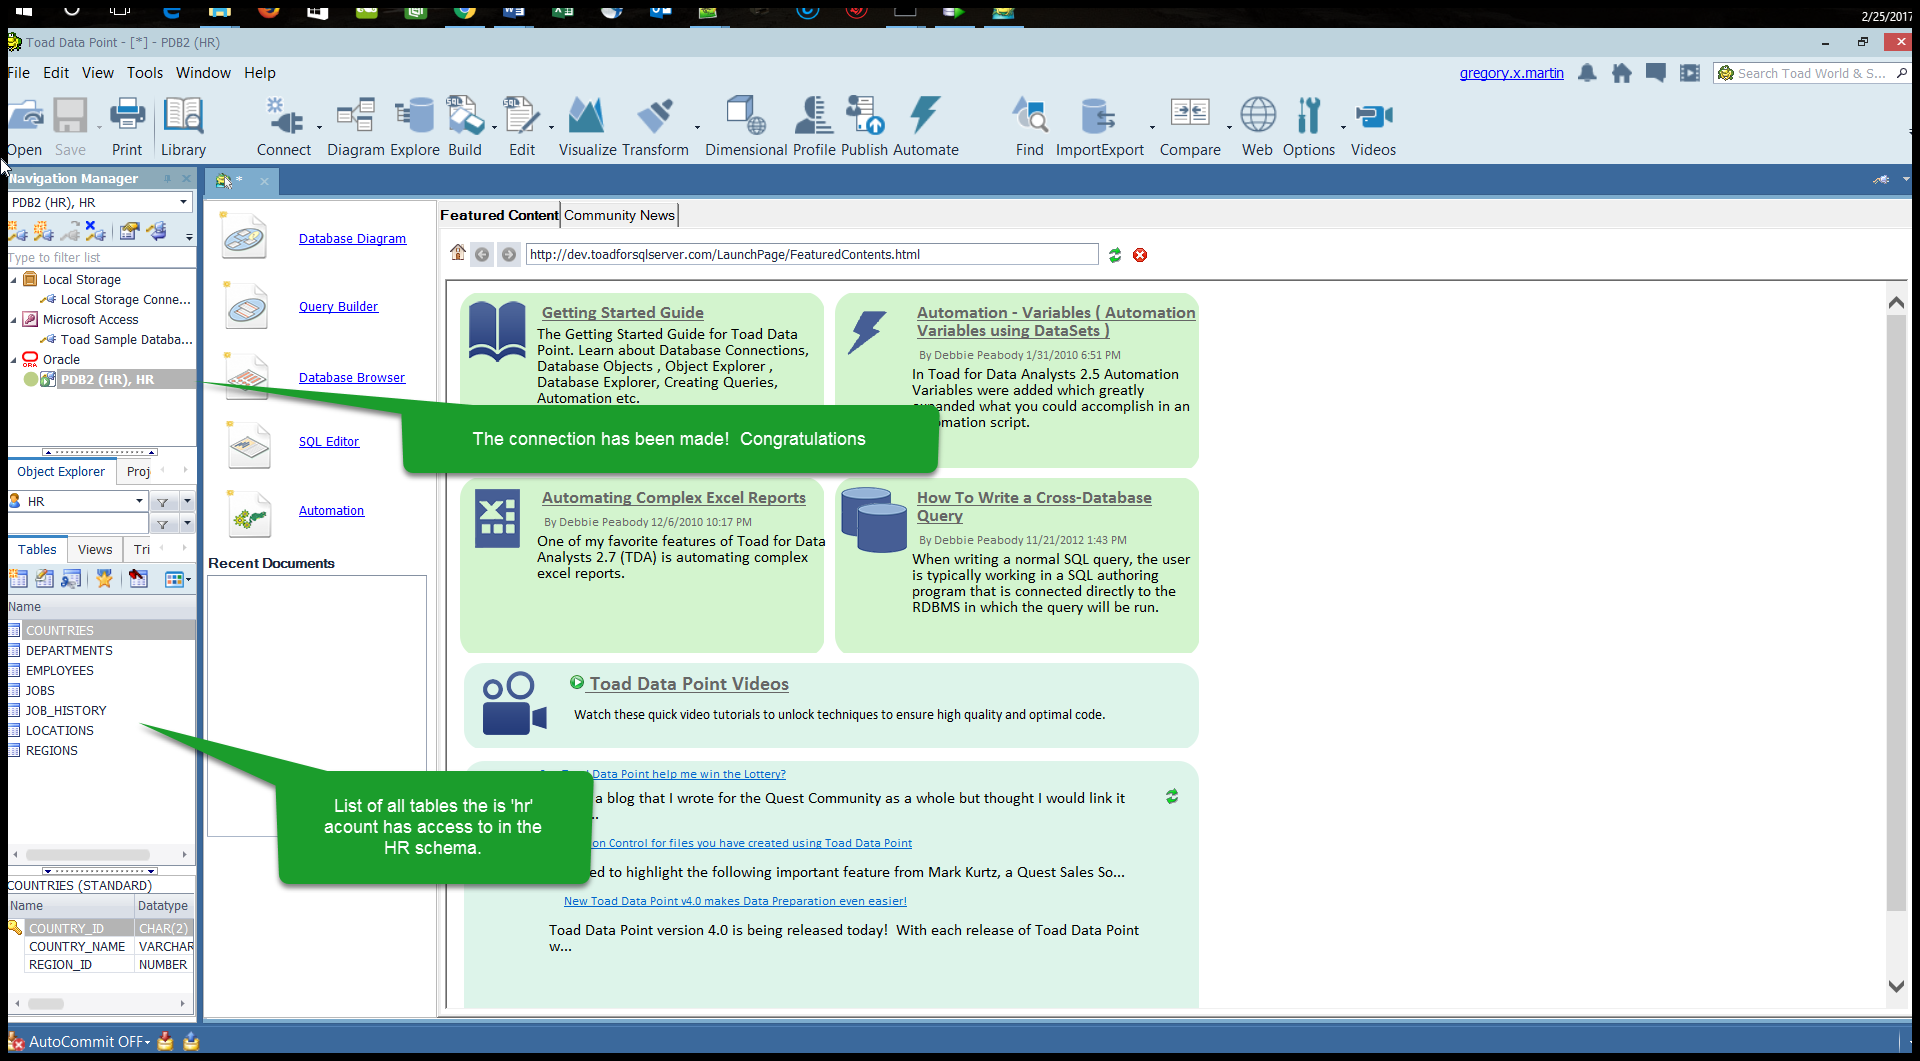Launch the Dimensional viewer tool
Image resolution: width=1920 pixels, height=1061 pixels.
746,127
